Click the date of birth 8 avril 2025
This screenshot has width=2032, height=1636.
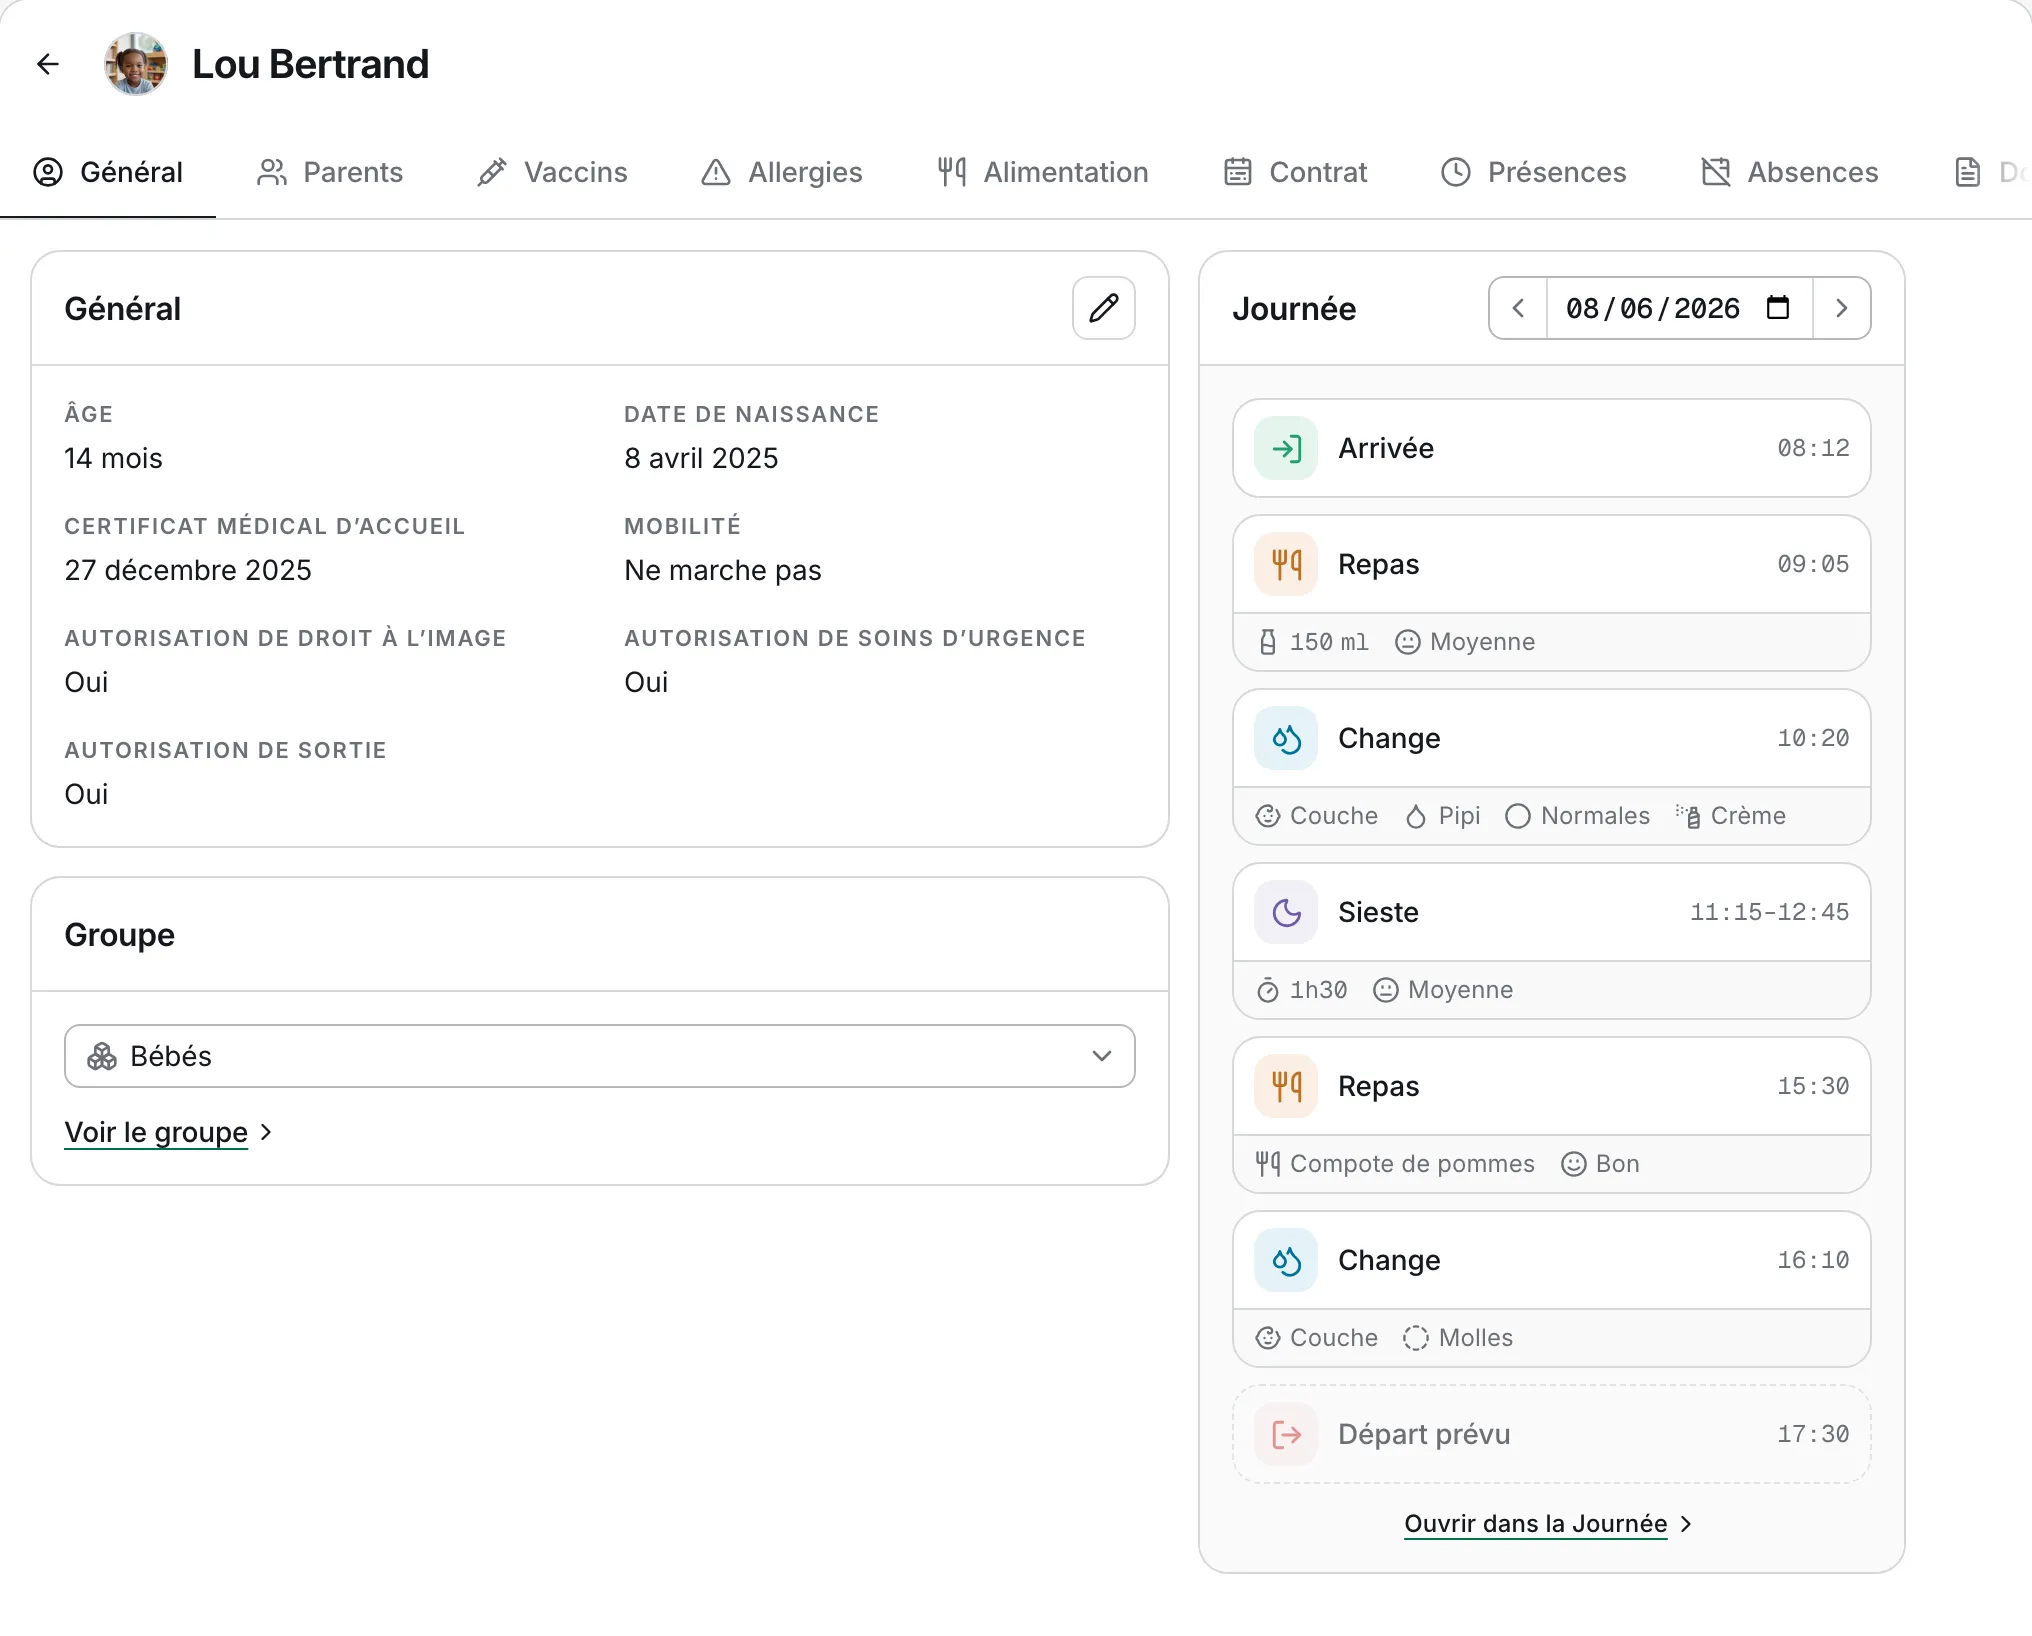click(x=701, y=458)
